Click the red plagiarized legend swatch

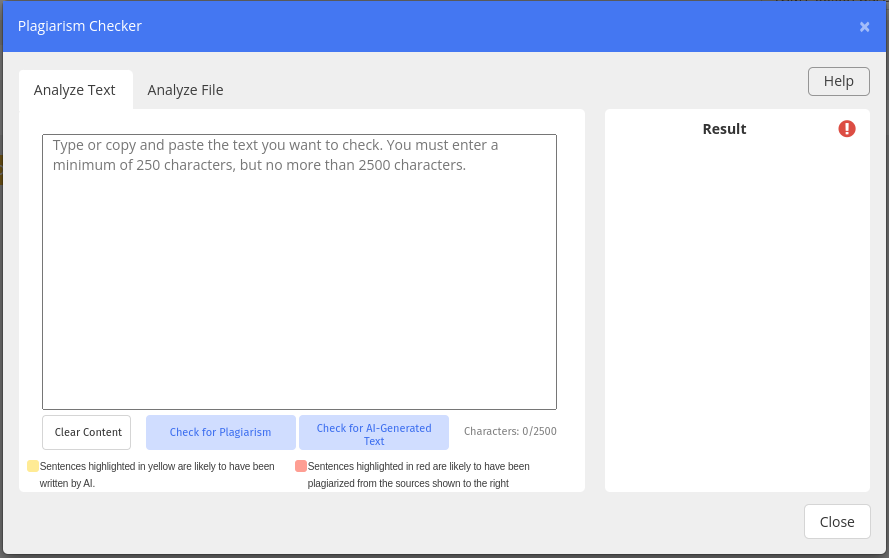tap(301, 466)
